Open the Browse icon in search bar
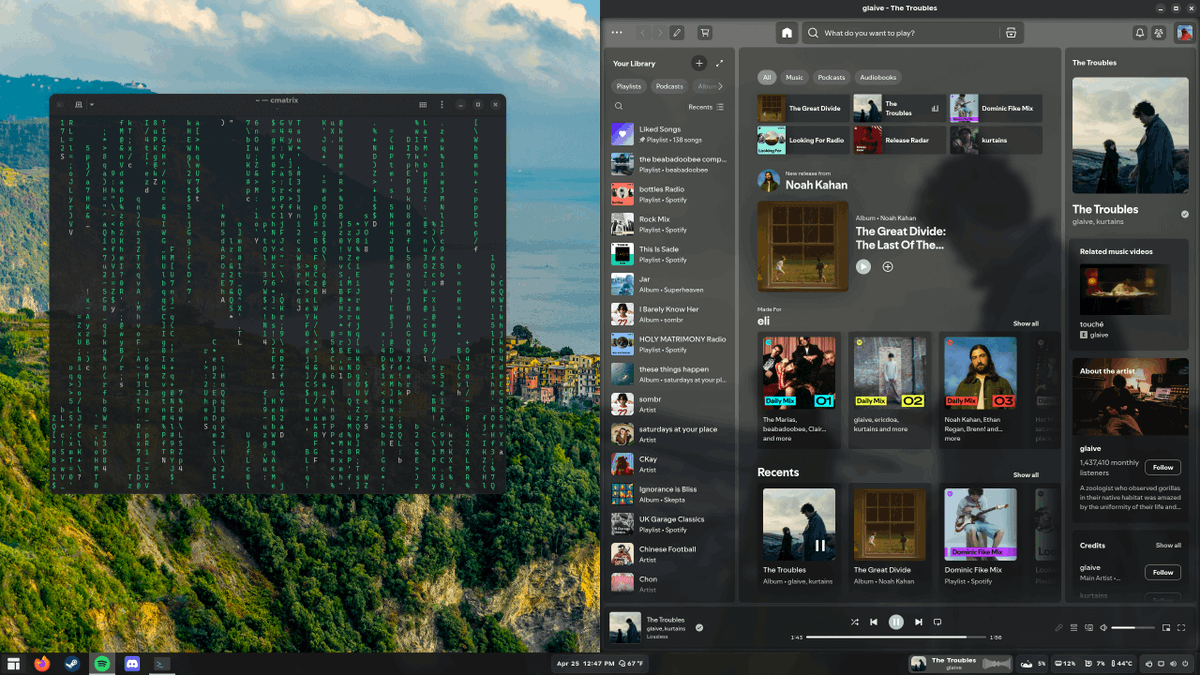The image size is (1200, 675). pos(1011,33)
